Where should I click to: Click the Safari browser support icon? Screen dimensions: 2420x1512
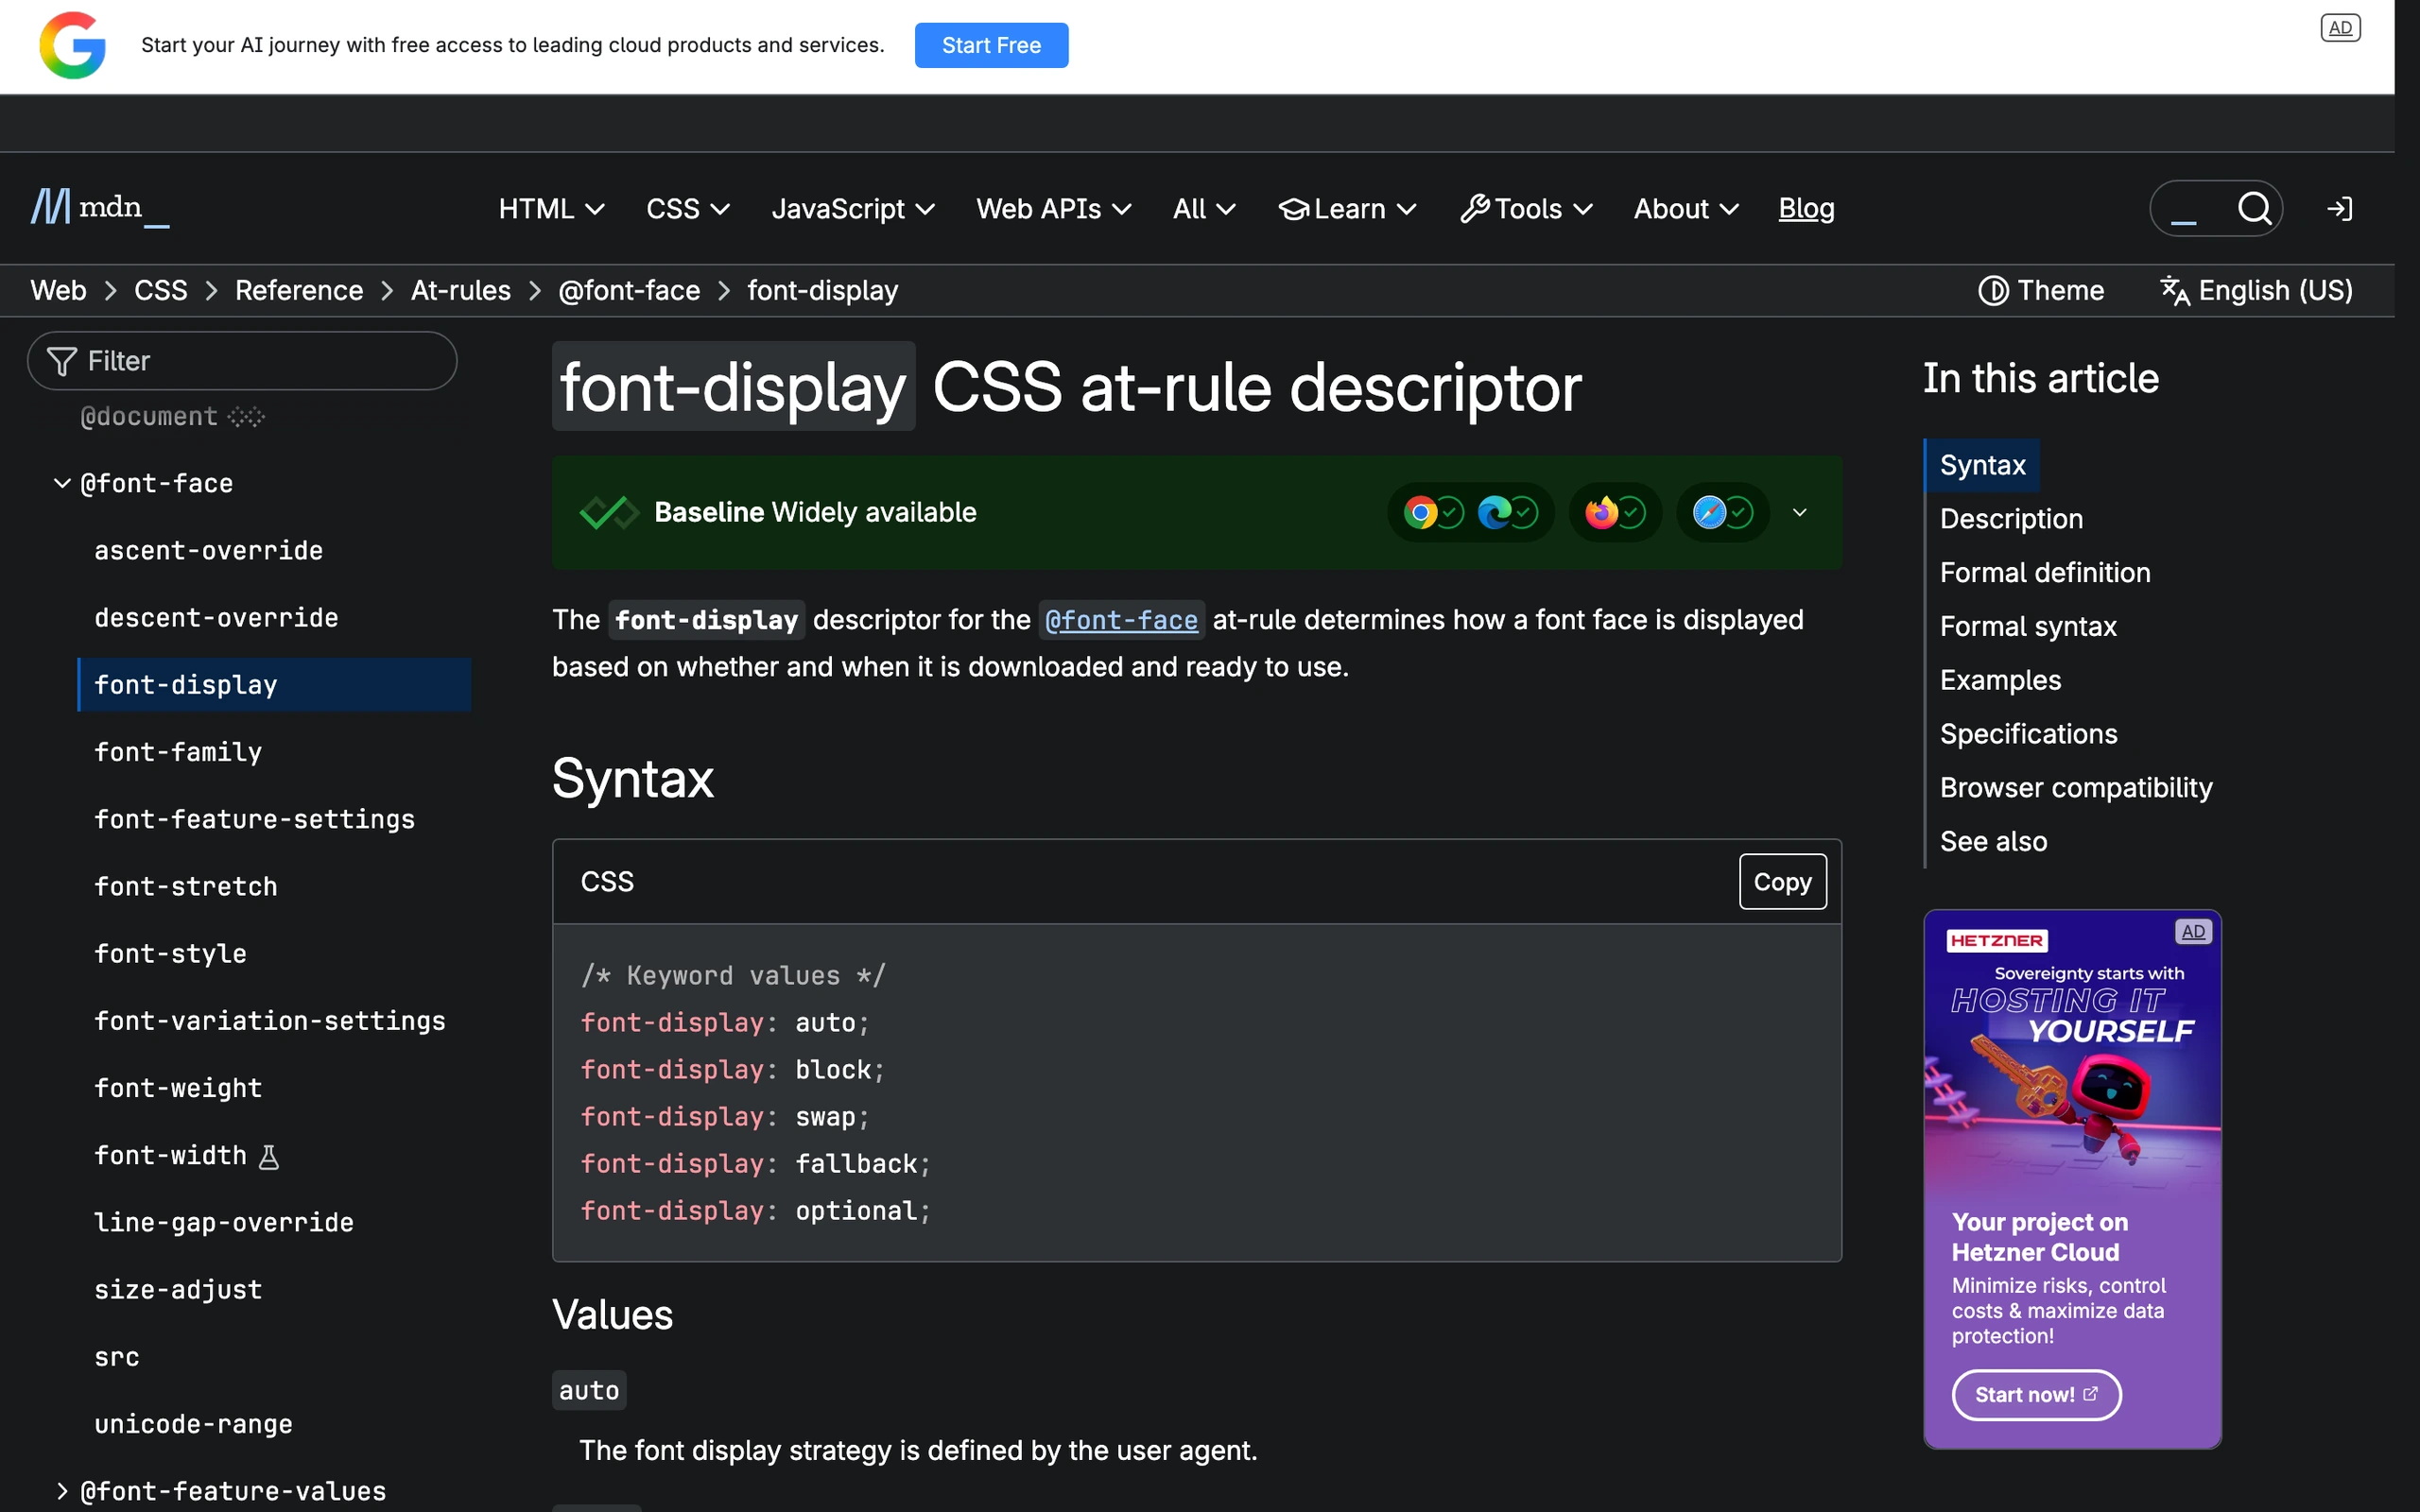tap(1709, 513)
